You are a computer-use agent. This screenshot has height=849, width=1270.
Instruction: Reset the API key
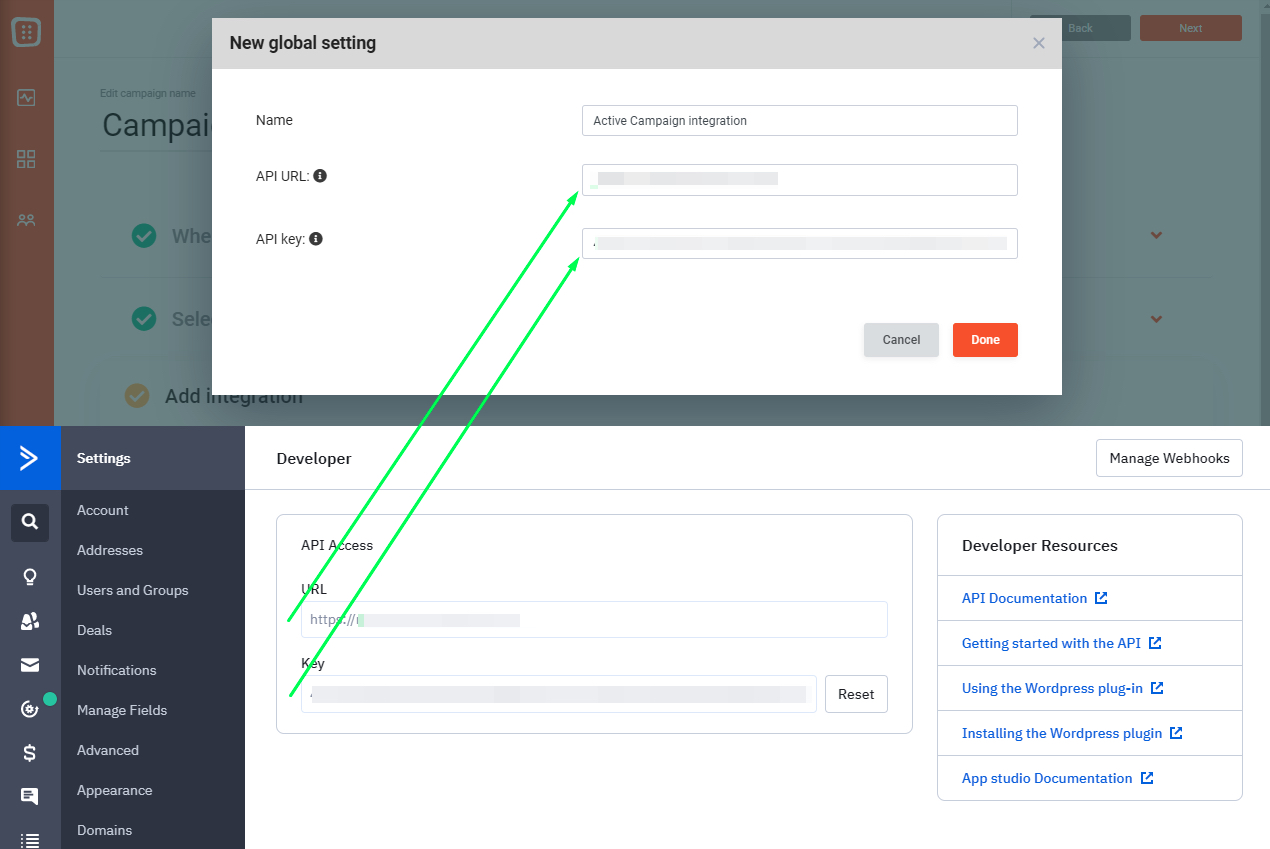(x=856, y=694)
